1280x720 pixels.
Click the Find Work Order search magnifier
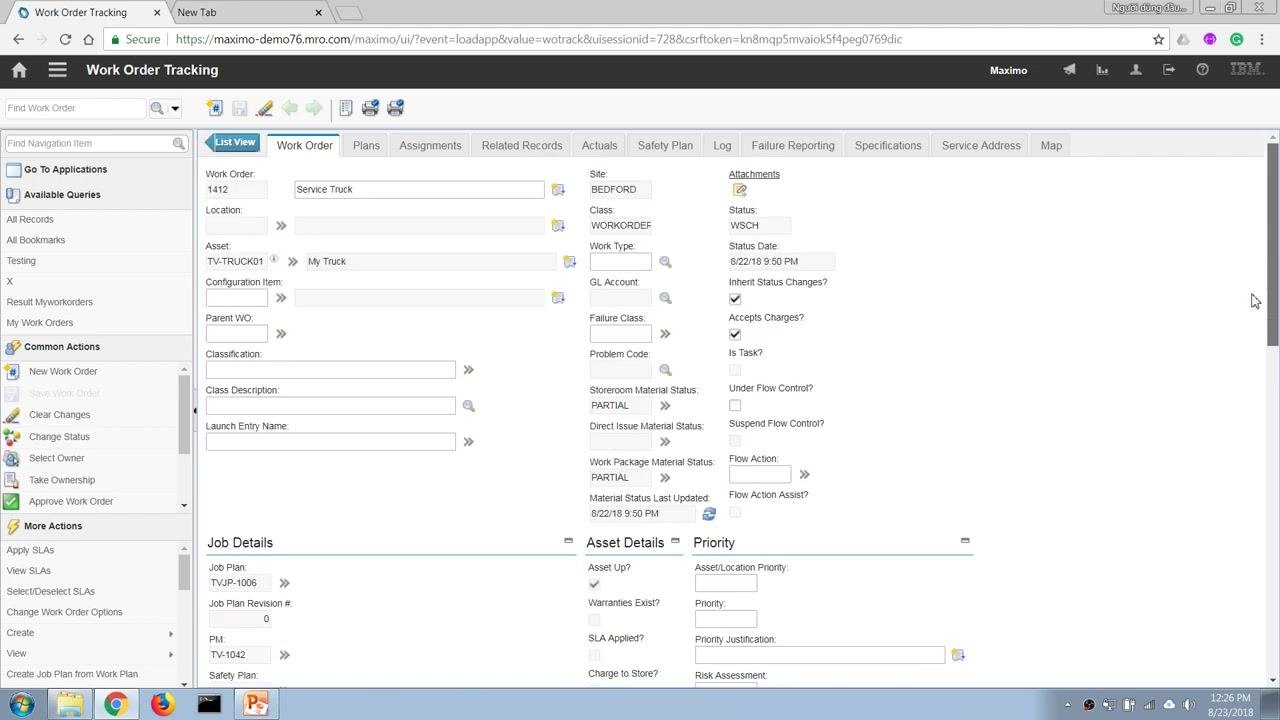(157, 108)
